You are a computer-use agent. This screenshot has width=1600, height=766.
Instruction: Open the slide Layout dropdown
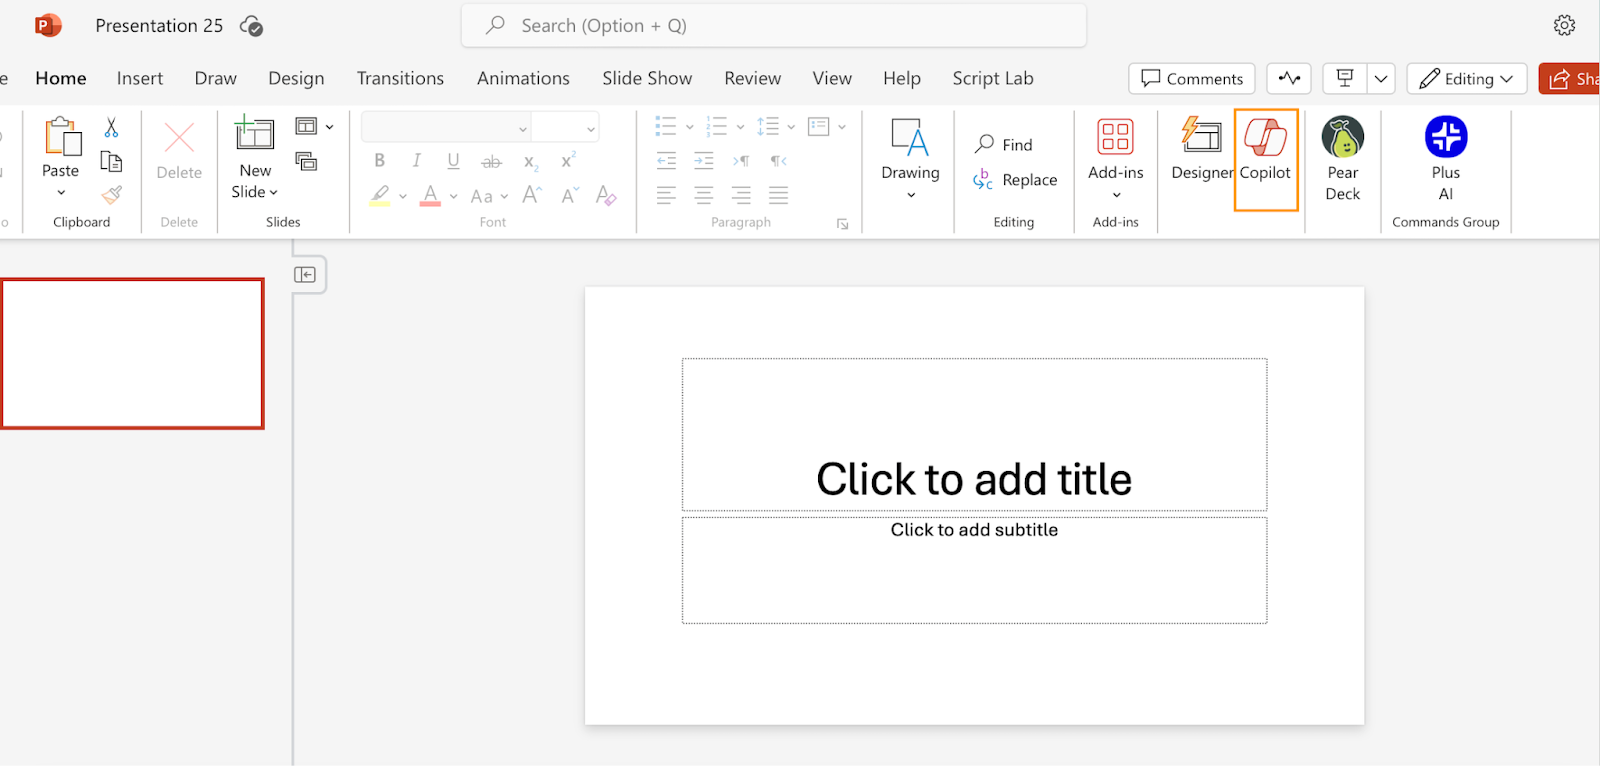click(x=314, y=127)
